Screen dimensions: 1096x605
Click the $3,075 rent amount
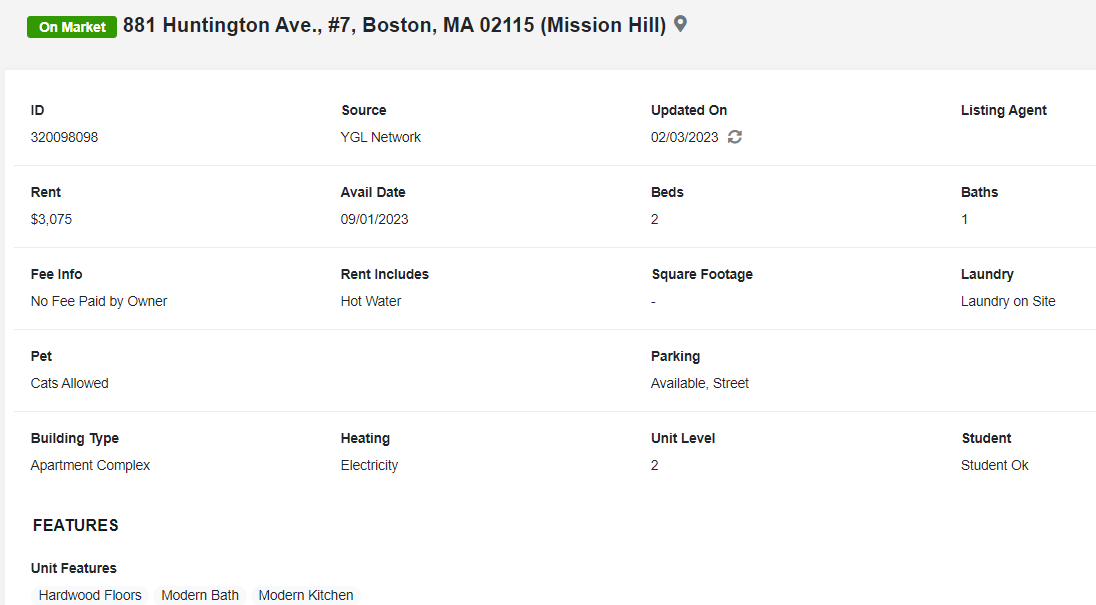[x=51, y=219]
